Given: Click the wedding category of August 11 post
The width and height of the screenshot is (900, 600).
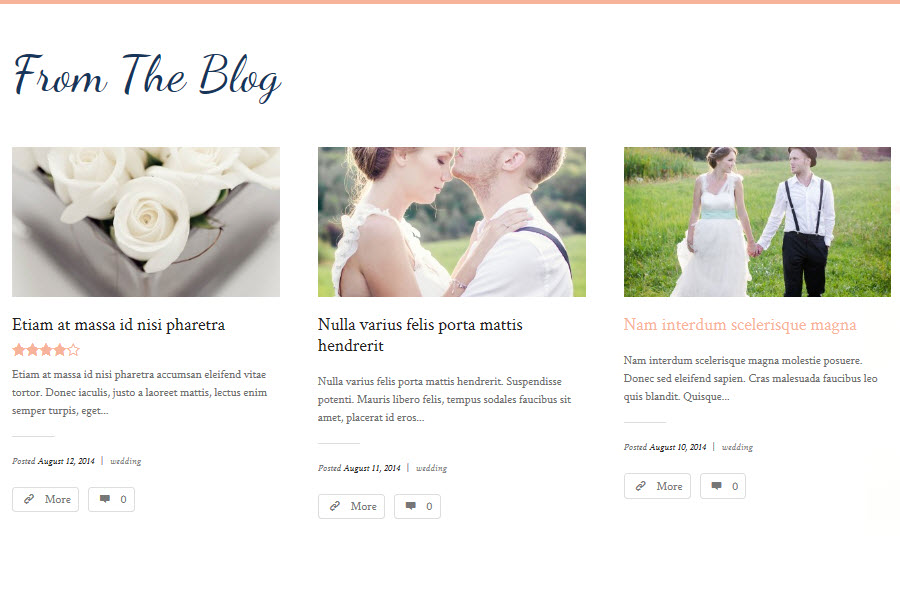Looking at the screenshot, I should (432, 468).
